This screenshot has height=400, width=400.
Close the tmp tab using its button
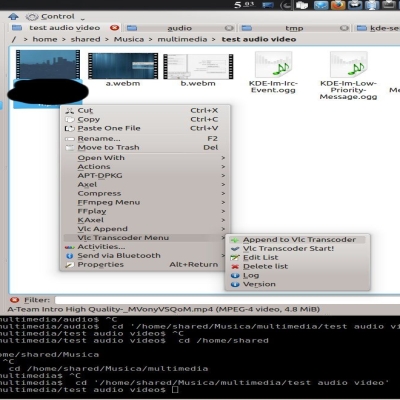pyautogui.click(x=344, y=28)
